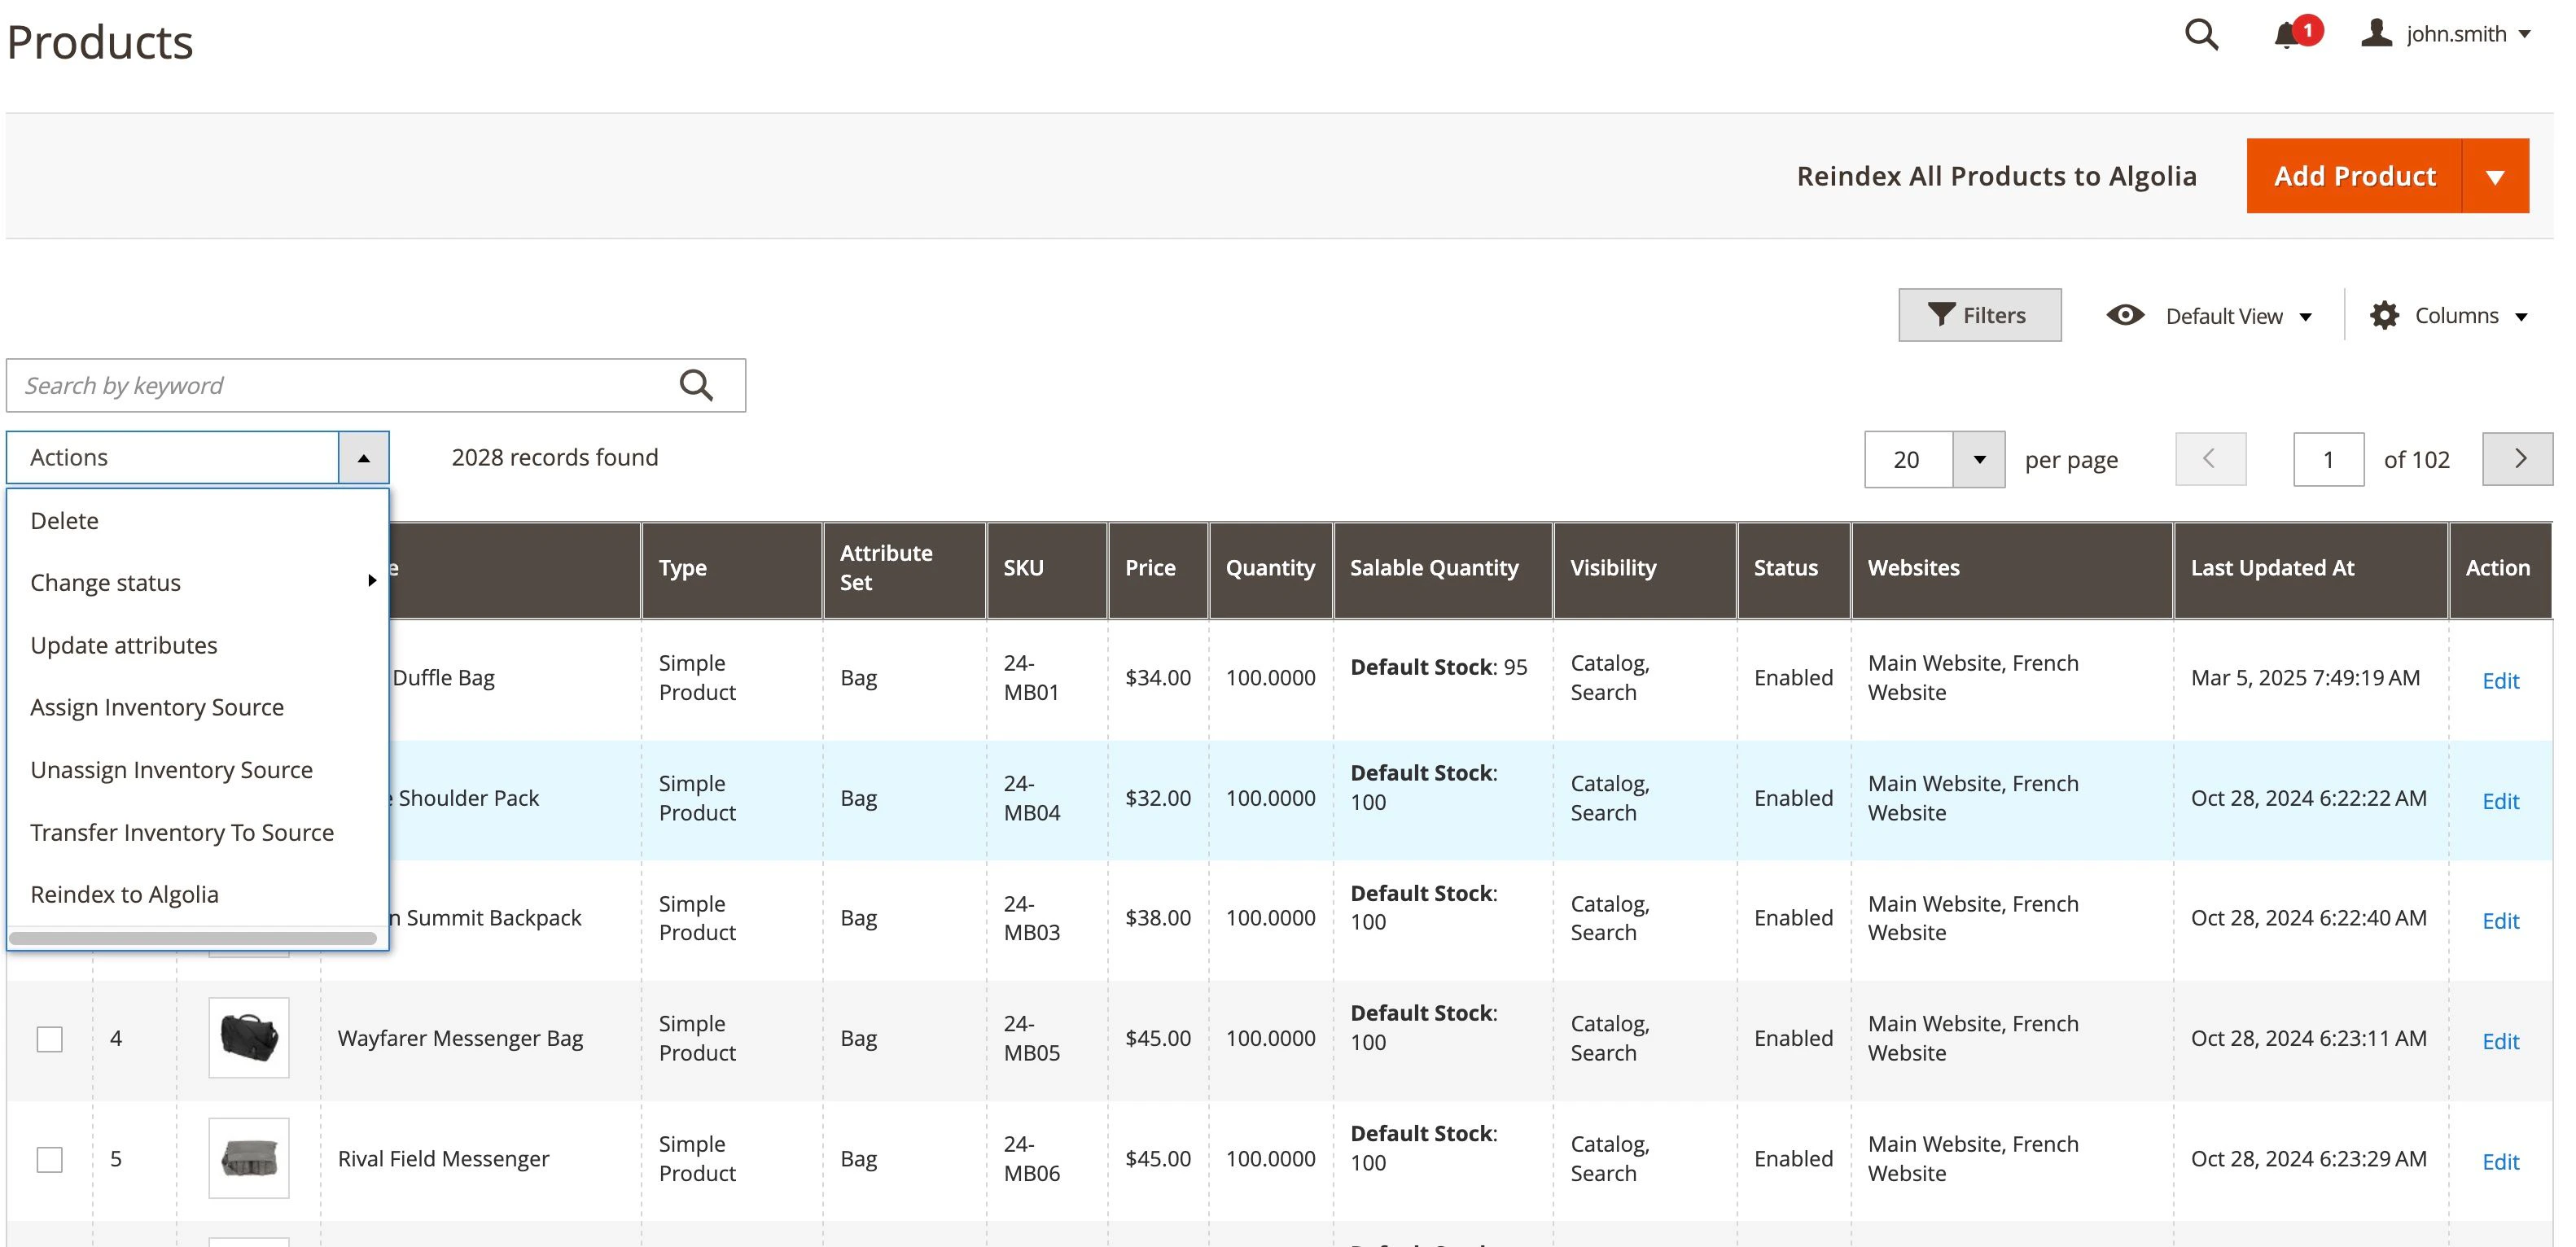Click the previous page chevron
Image resolution: width=2576 pixels, height=1247 pixels.
tap(2210, 459)
